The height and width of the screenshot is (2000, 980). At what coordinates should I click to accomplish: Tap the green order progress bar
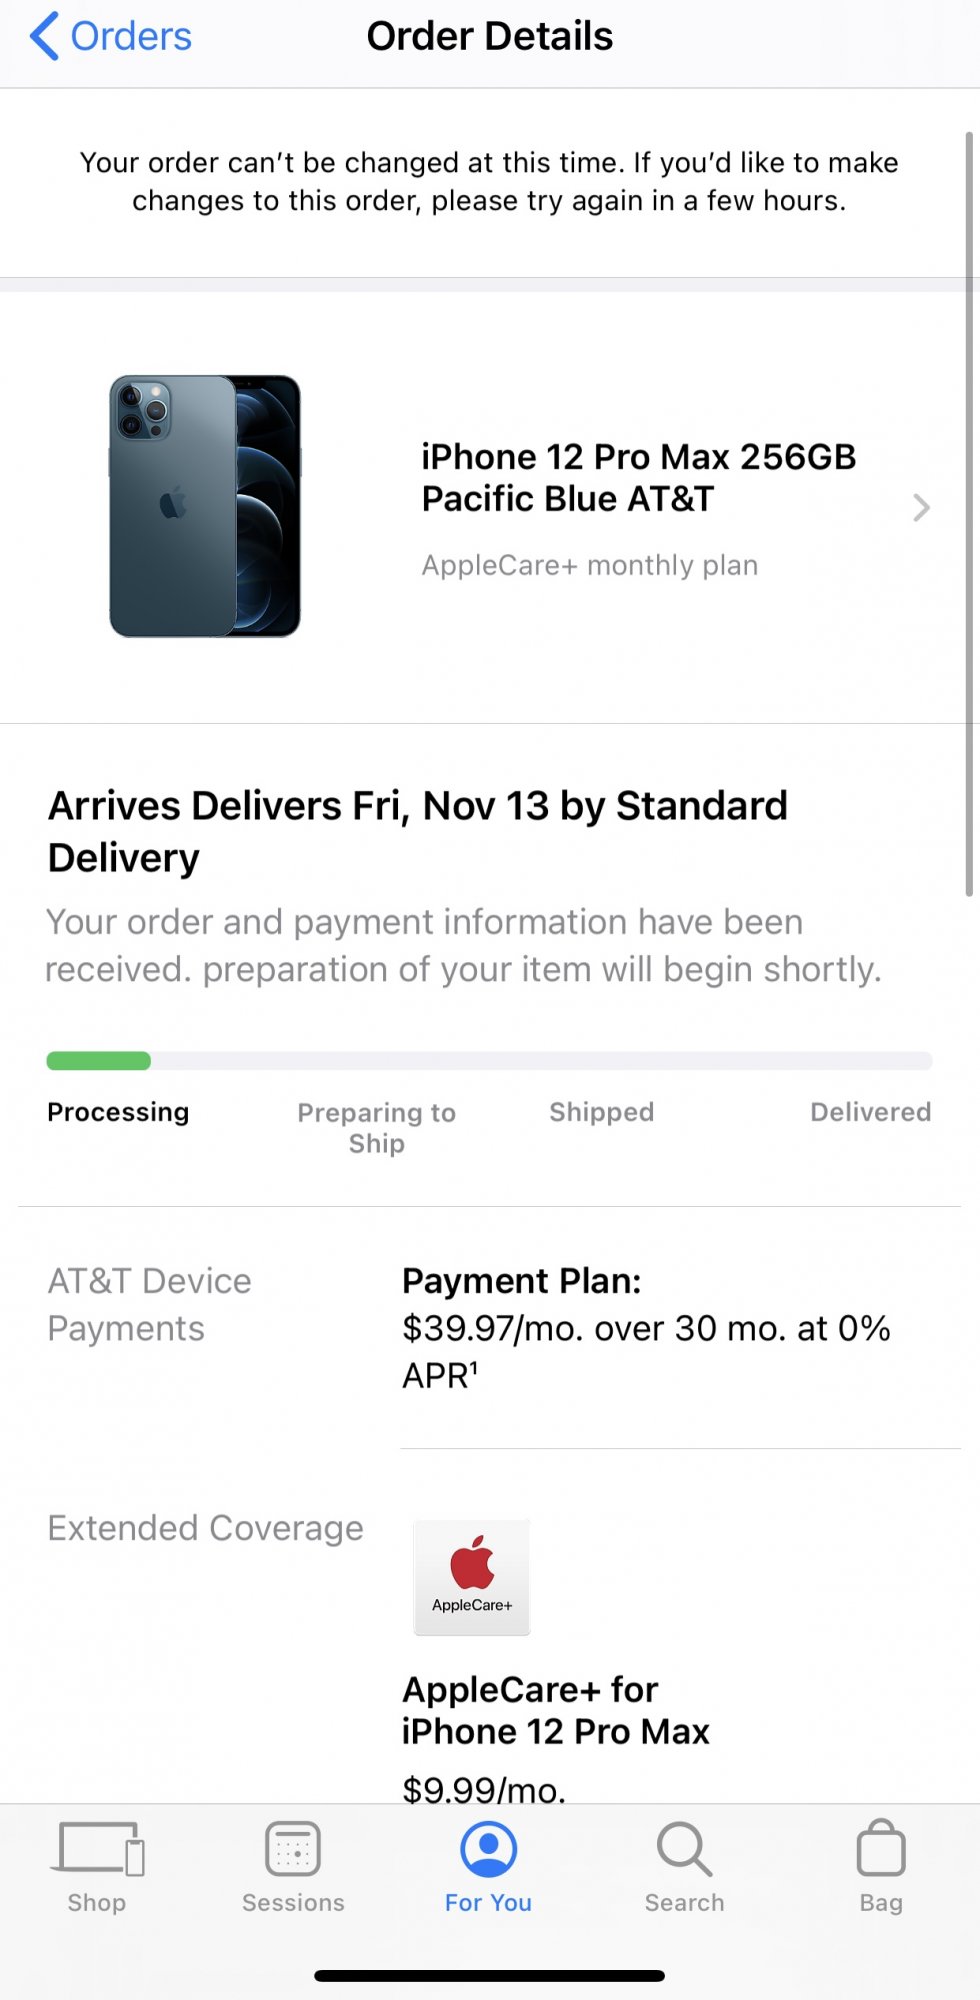(99, 1061)
